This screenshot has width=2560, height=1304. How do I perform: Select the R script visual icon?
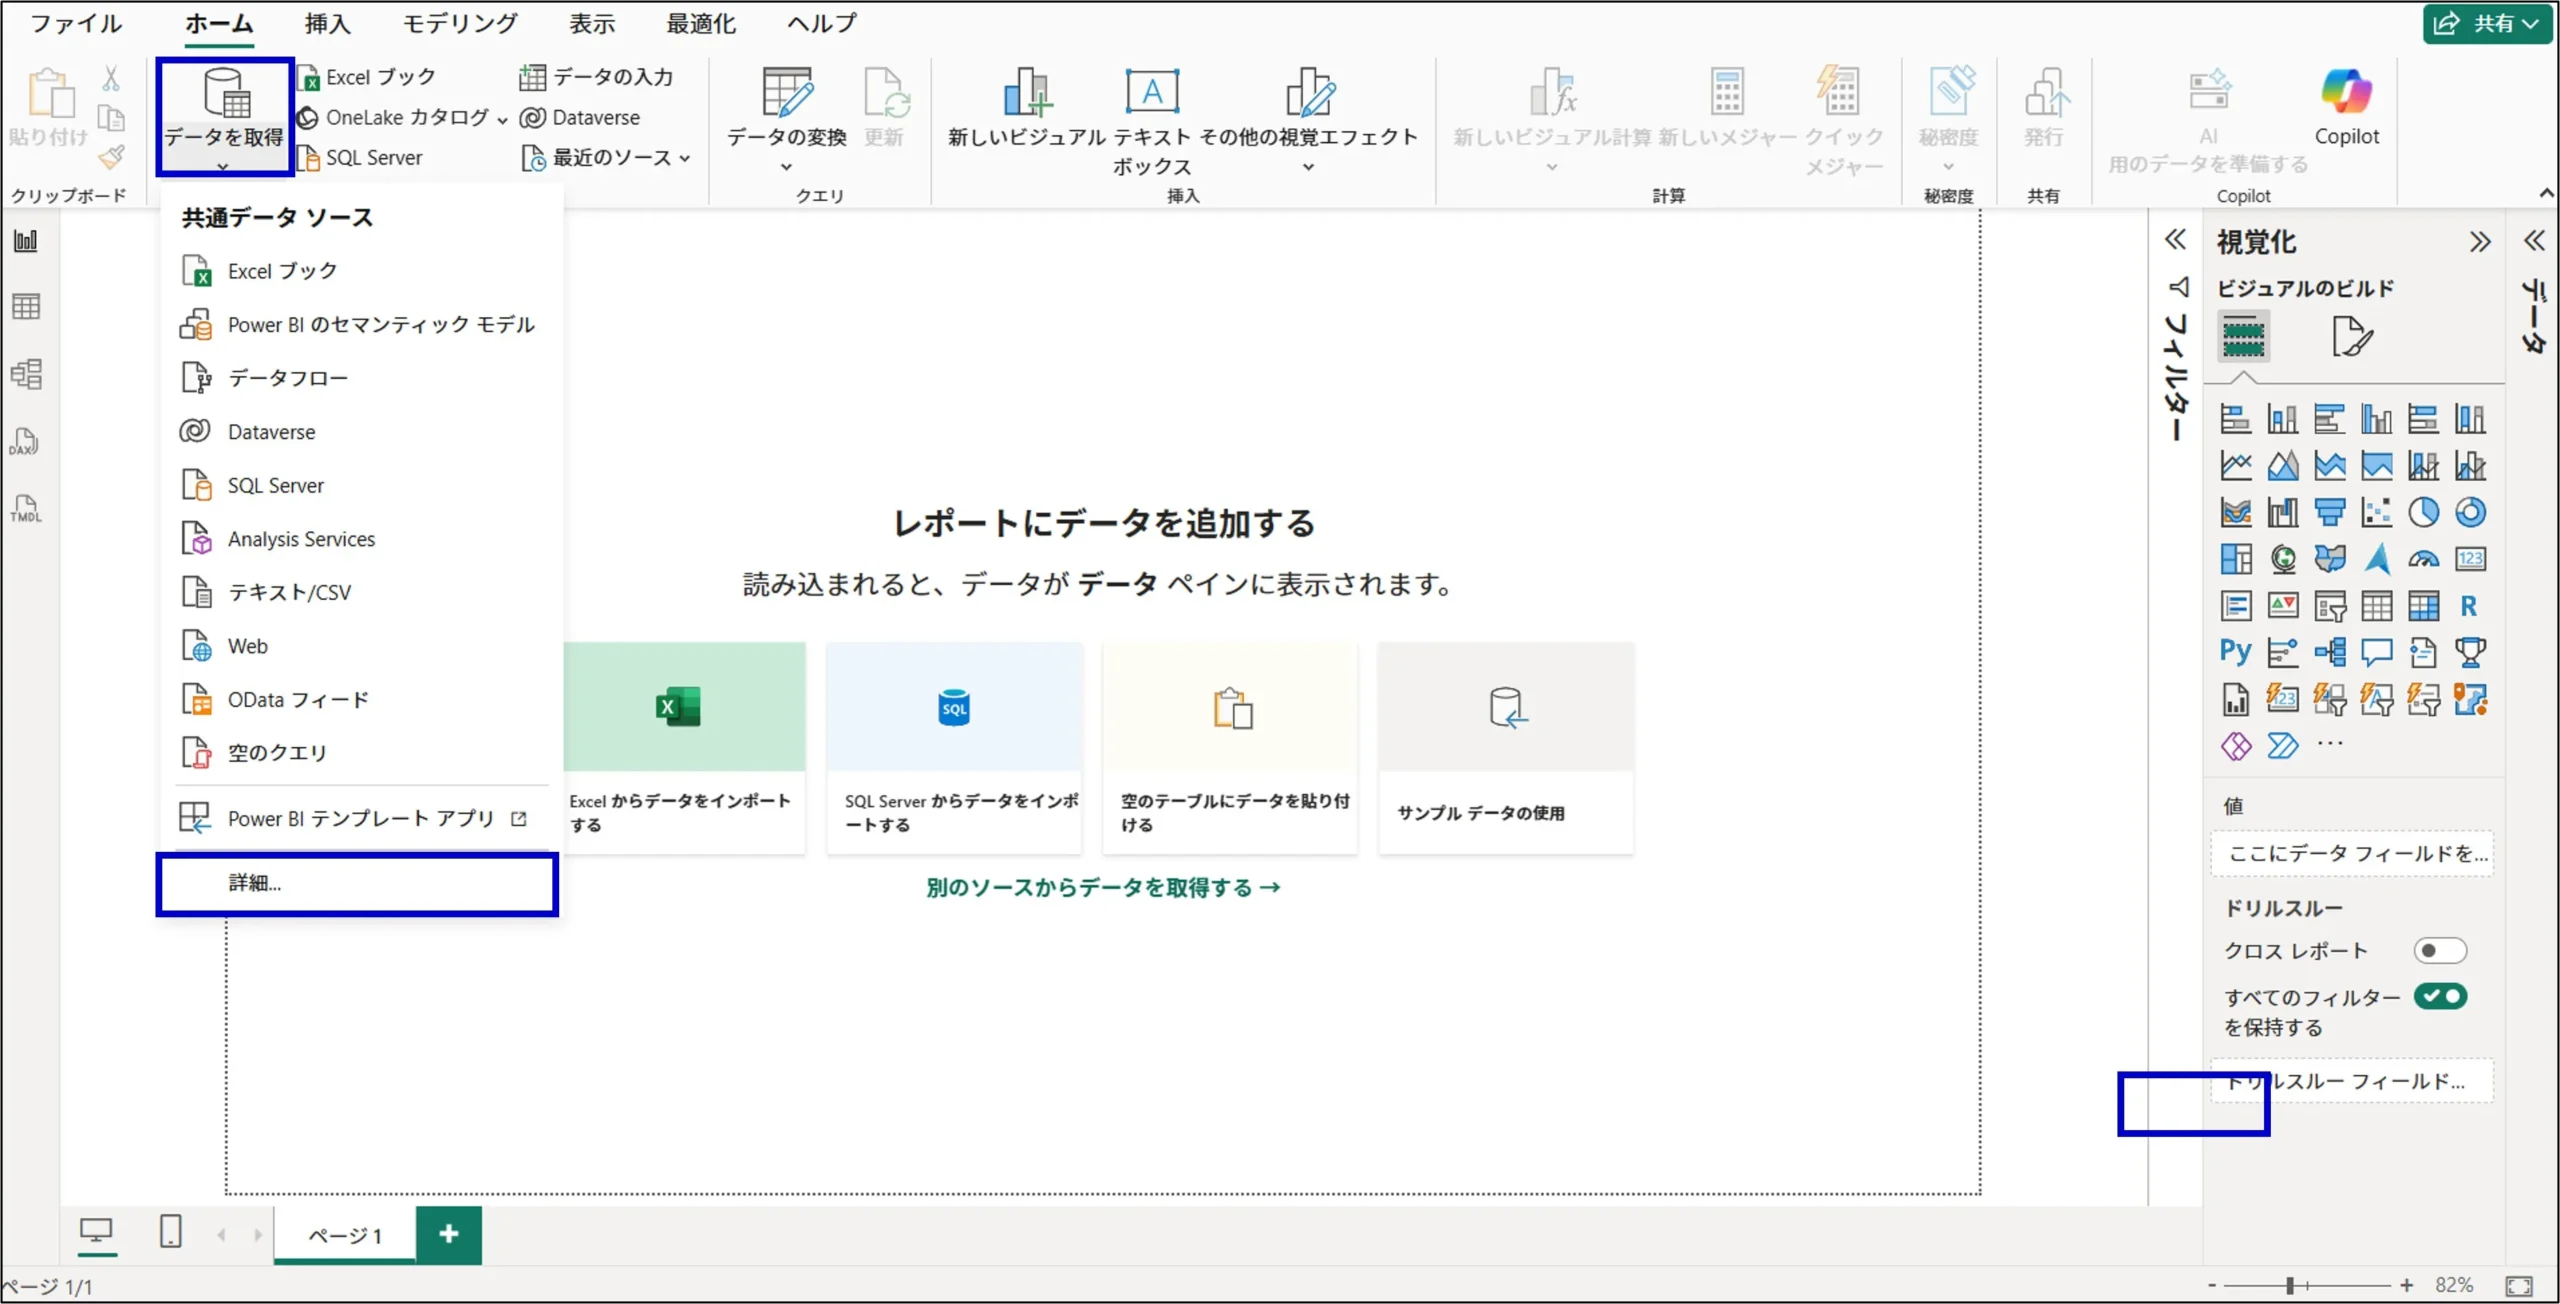[2469, 606]
